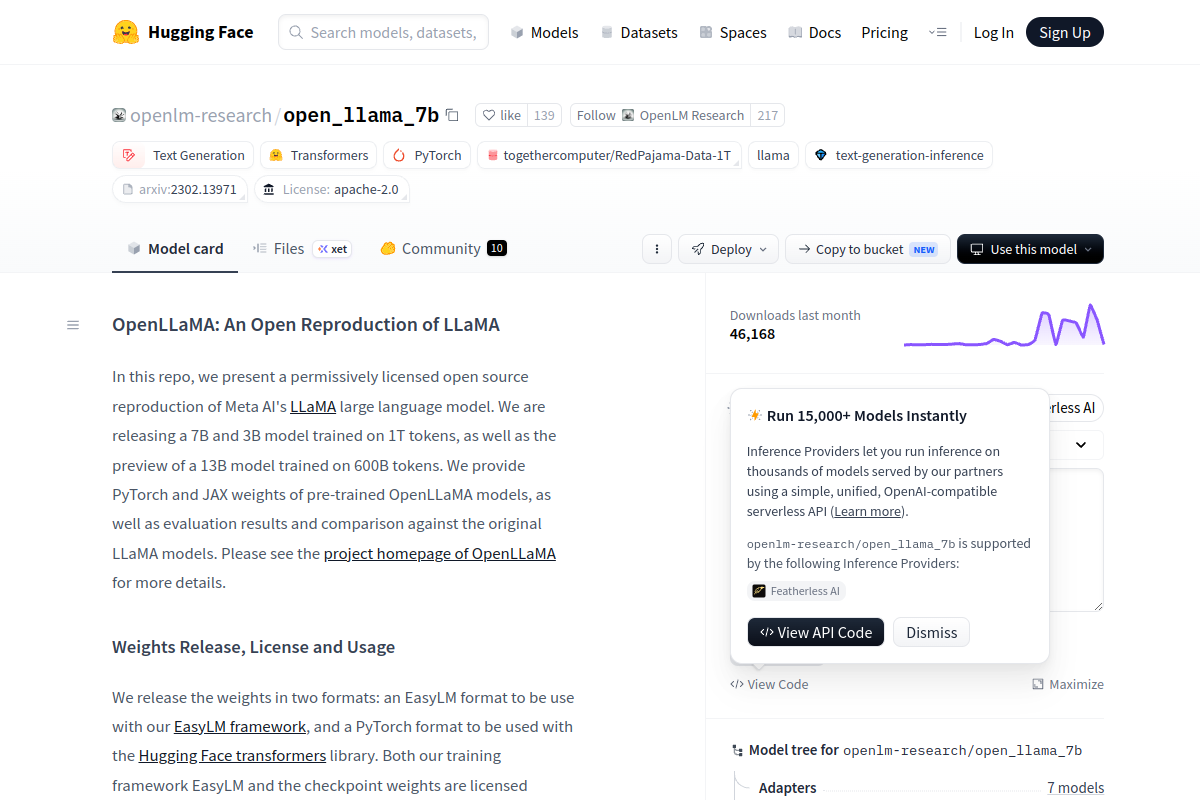Click the downloads last month chart

[1004, 324]
